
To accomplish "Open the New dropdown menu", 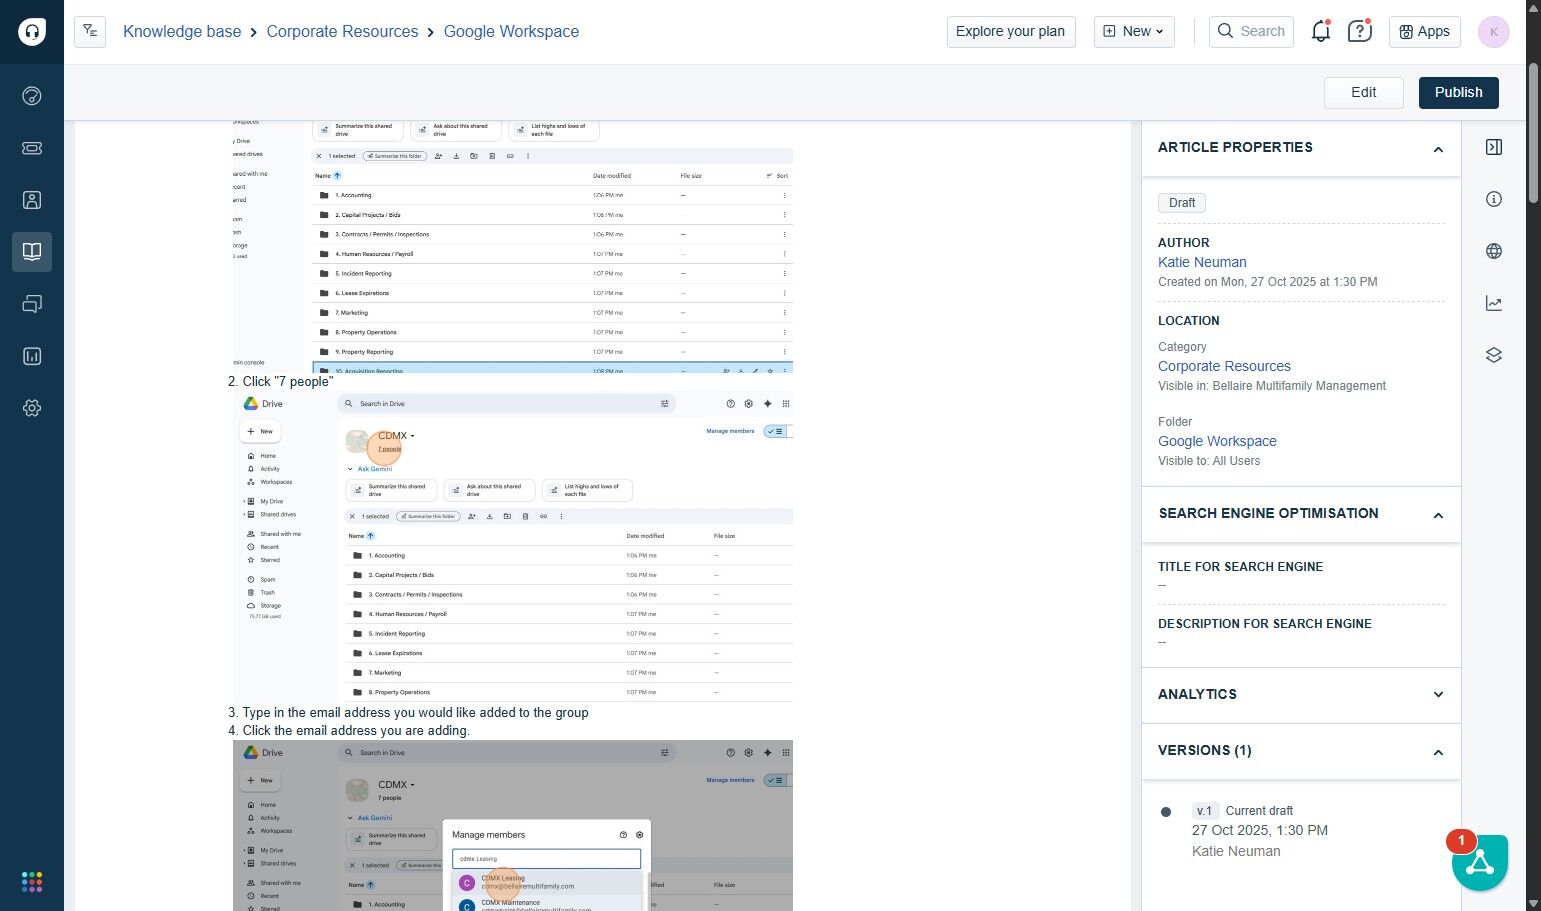I will 1134,31.
